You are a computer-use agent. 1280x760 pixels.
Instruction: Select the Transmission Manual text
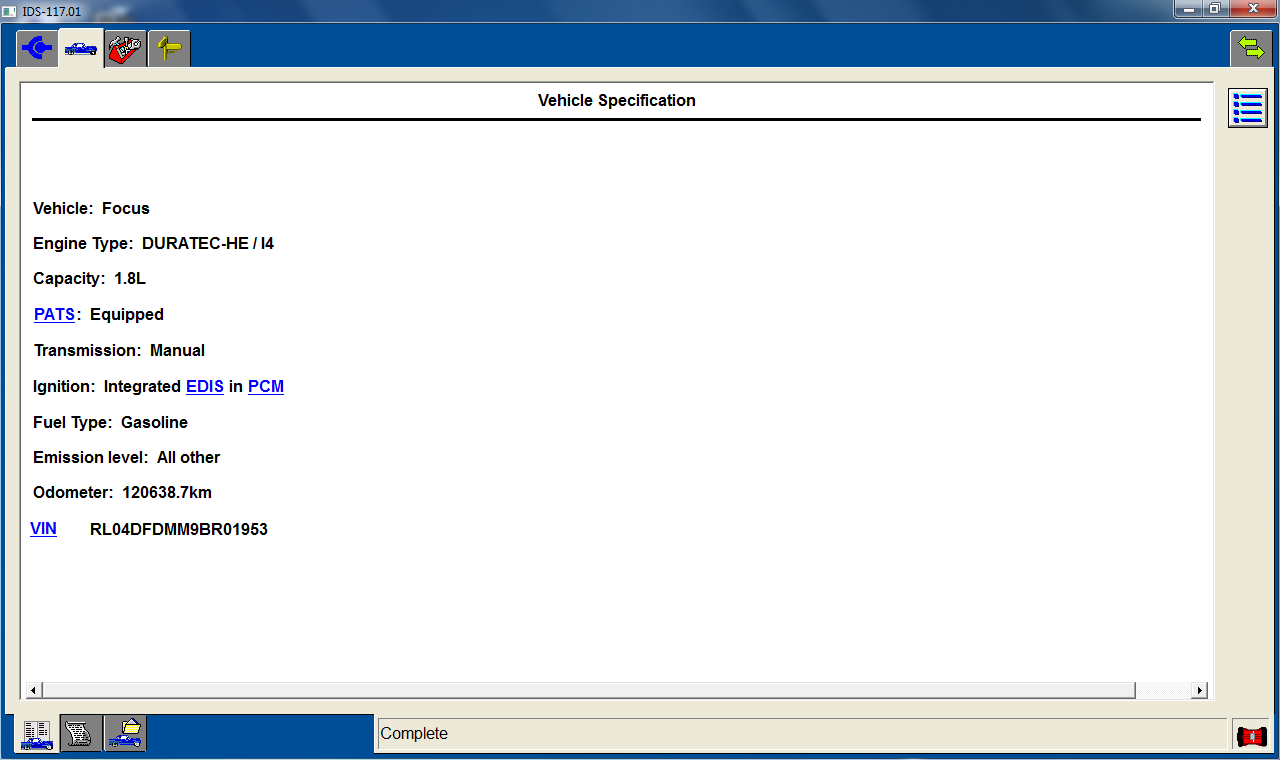119,350
